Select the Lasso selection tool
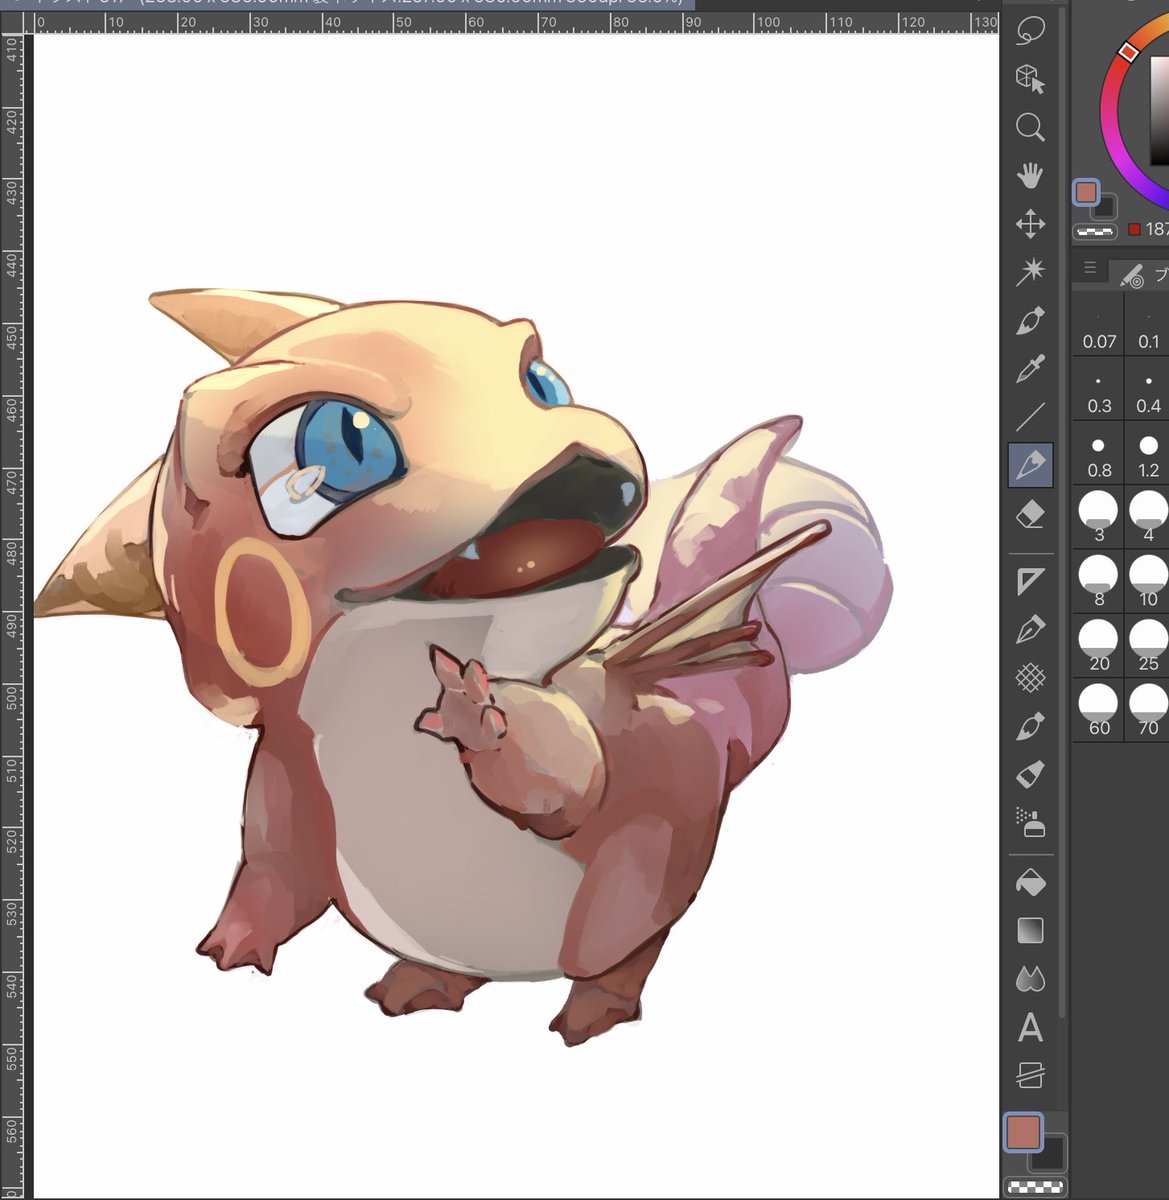Screen dimensions: 1169x1200 [x=1030, y=30]
